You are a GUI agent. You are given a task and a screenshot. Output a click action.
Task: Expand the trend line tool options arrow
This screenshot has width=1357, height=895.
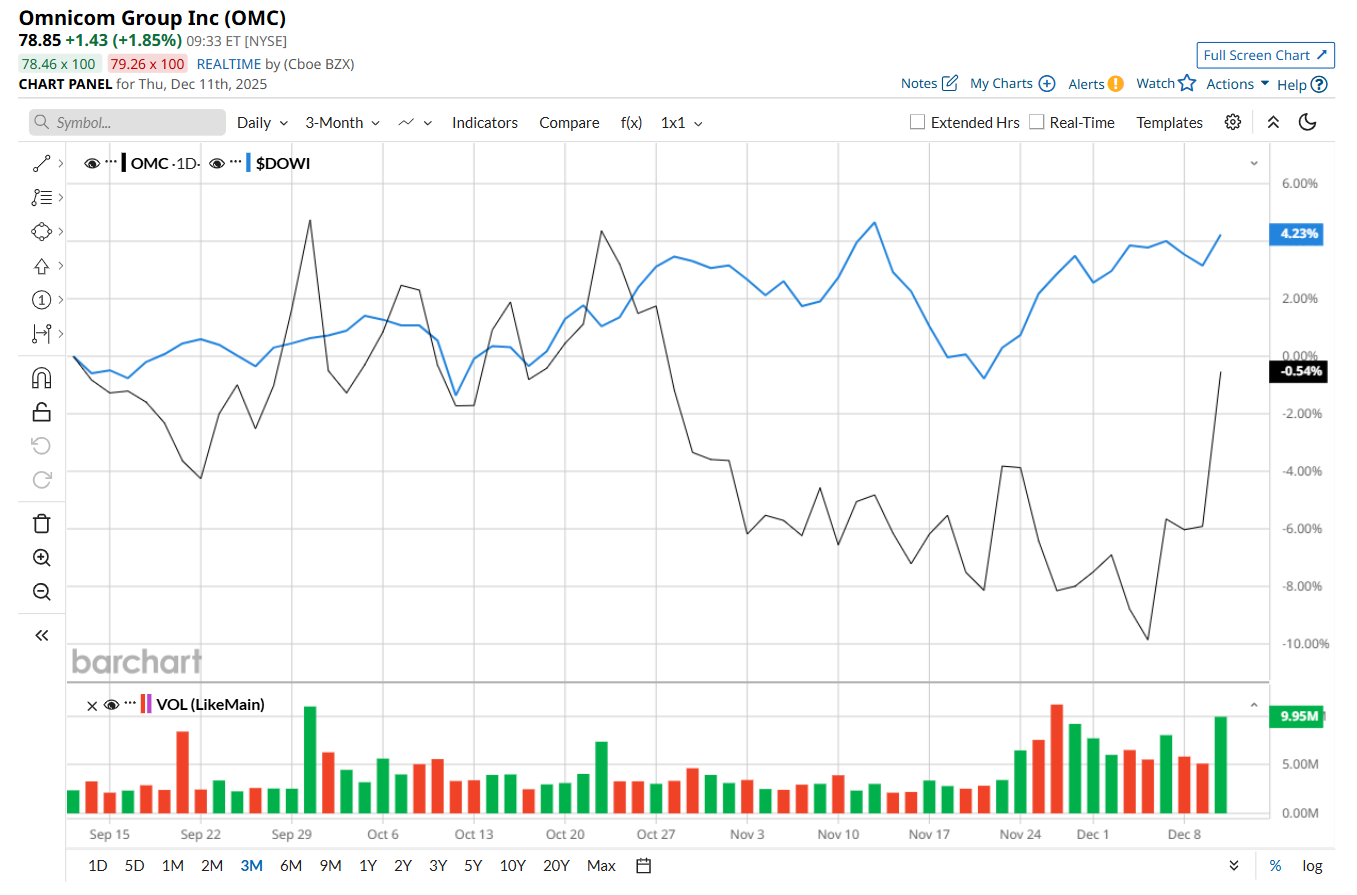(x=61, y=163)
